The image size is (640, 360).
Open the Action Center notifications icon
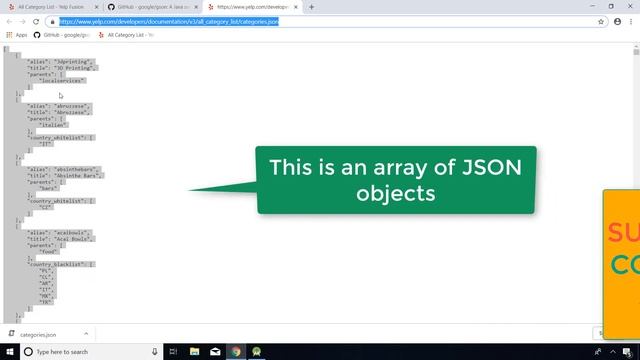point(628,352)
